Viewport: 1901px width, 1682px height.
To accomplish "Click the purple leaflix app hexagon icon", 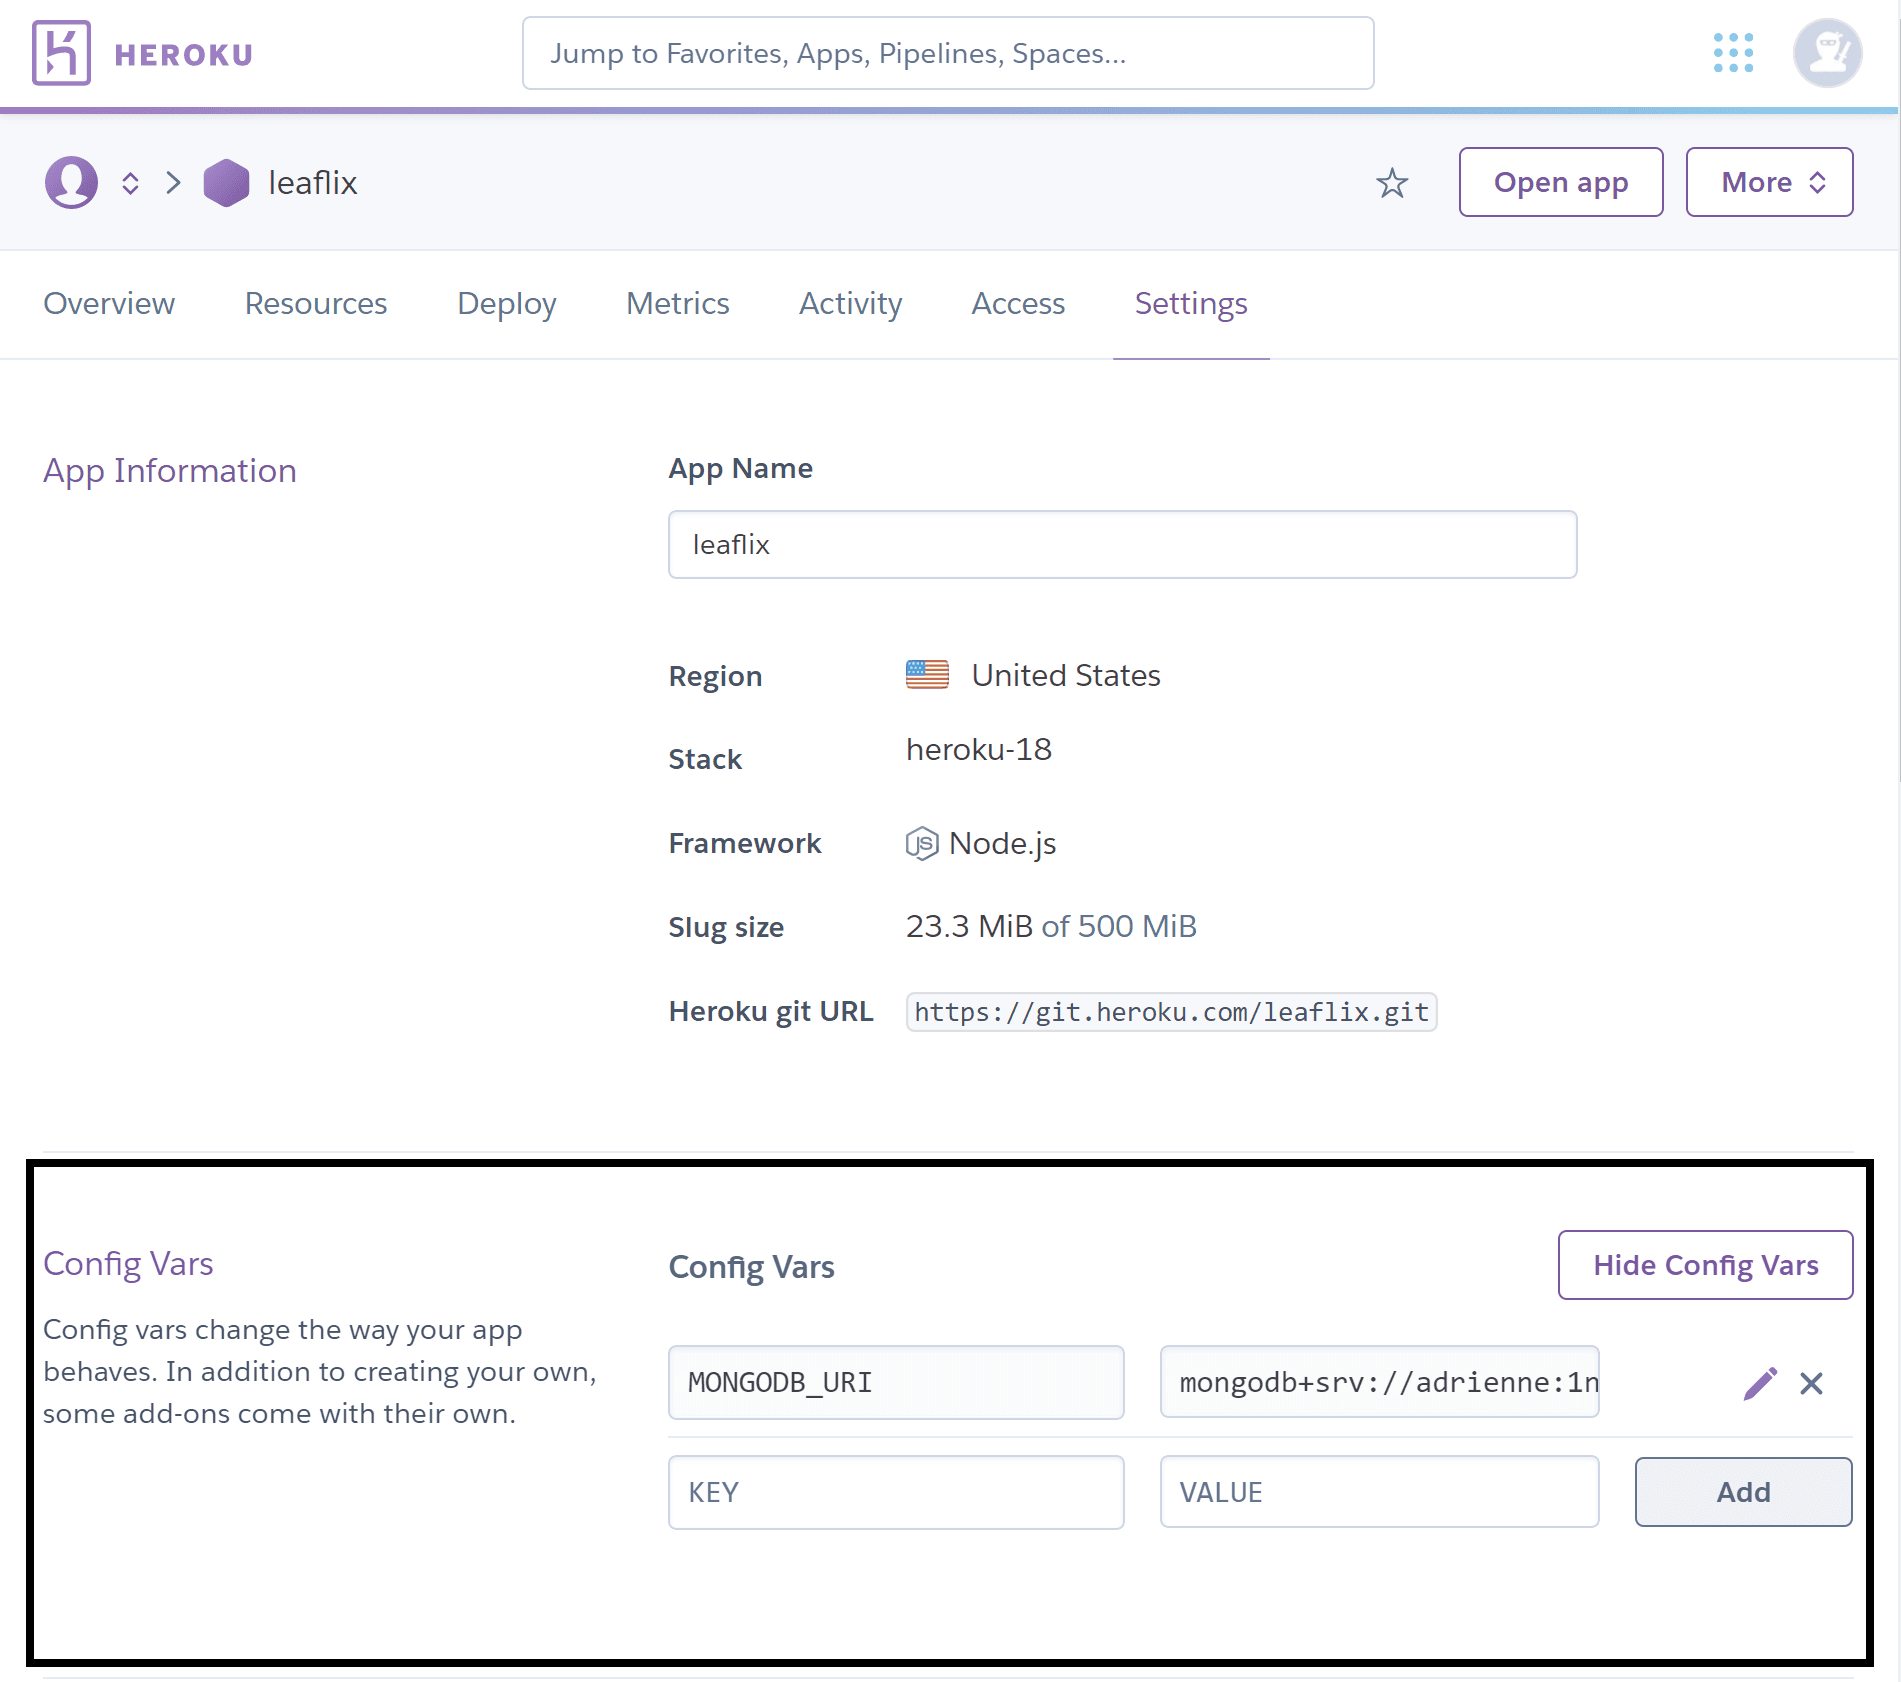I will (226, 183).
